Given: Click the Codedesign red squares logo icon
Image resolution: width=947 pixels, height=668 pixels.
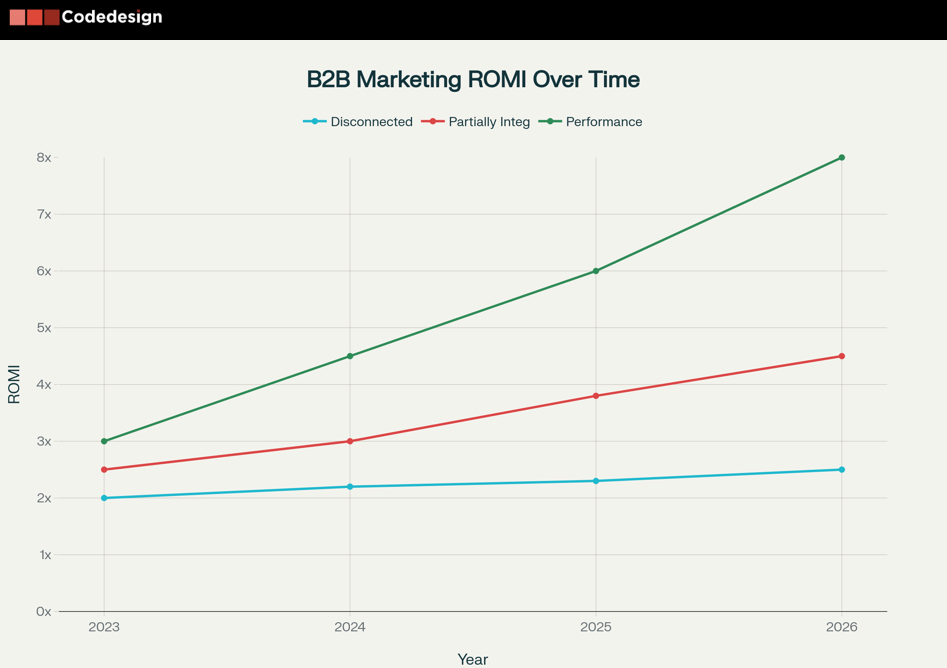Looking at the screenshot, I should pos(34,17).
